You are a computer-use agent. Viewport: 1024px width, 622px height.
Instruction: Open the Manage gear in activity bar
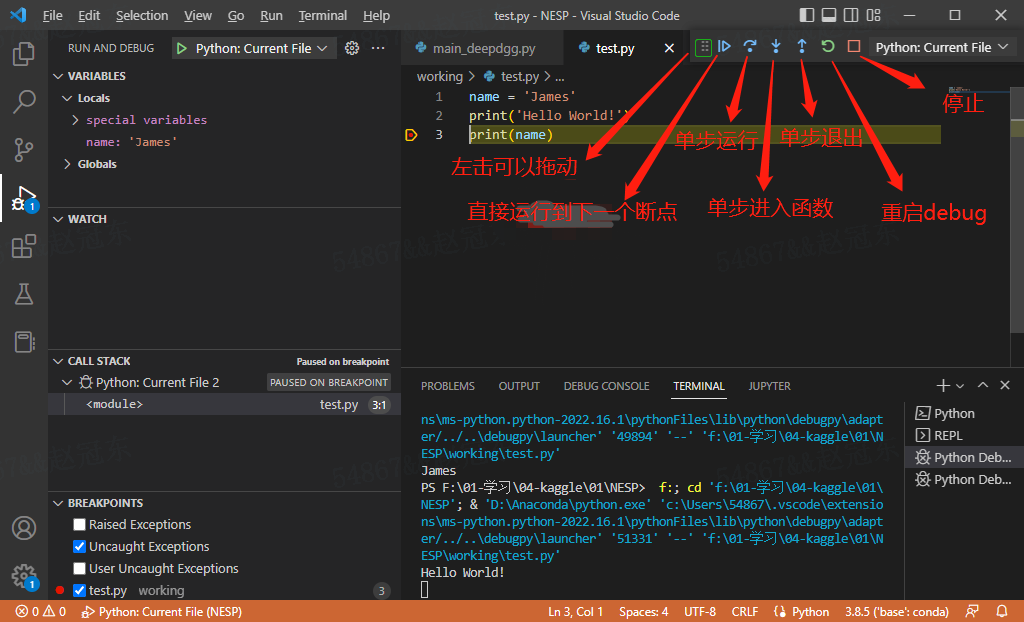24,576
